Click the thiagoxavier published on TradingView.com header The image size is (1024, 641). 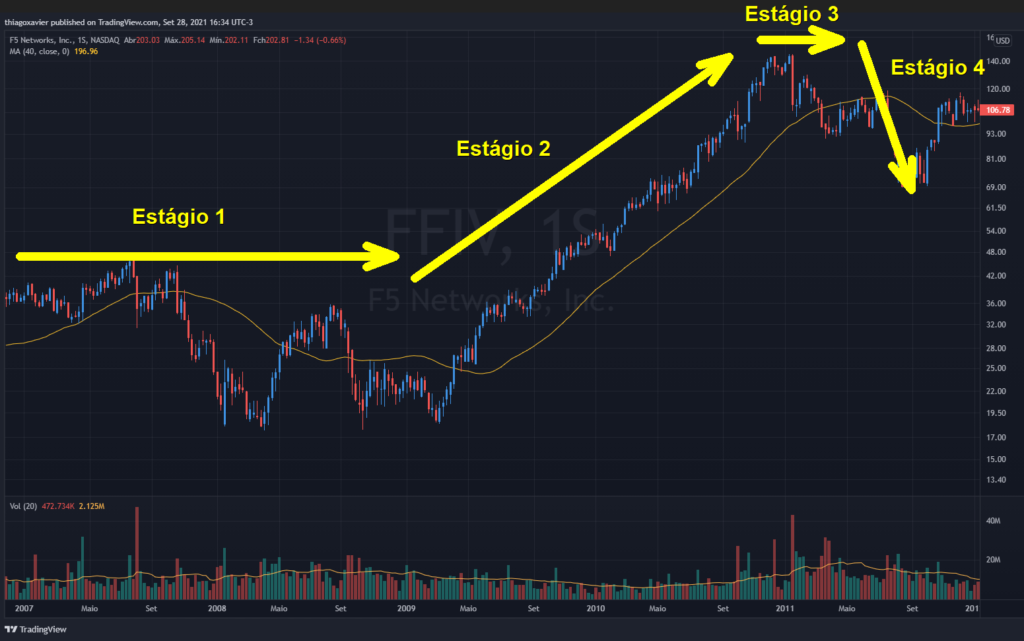point(129,22)
